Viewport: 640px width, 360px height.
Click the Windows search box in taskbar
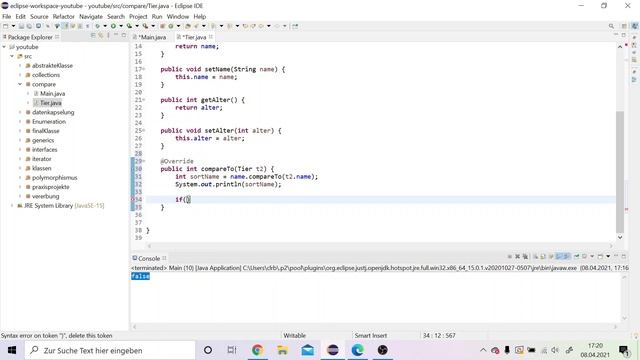point(109,350)
